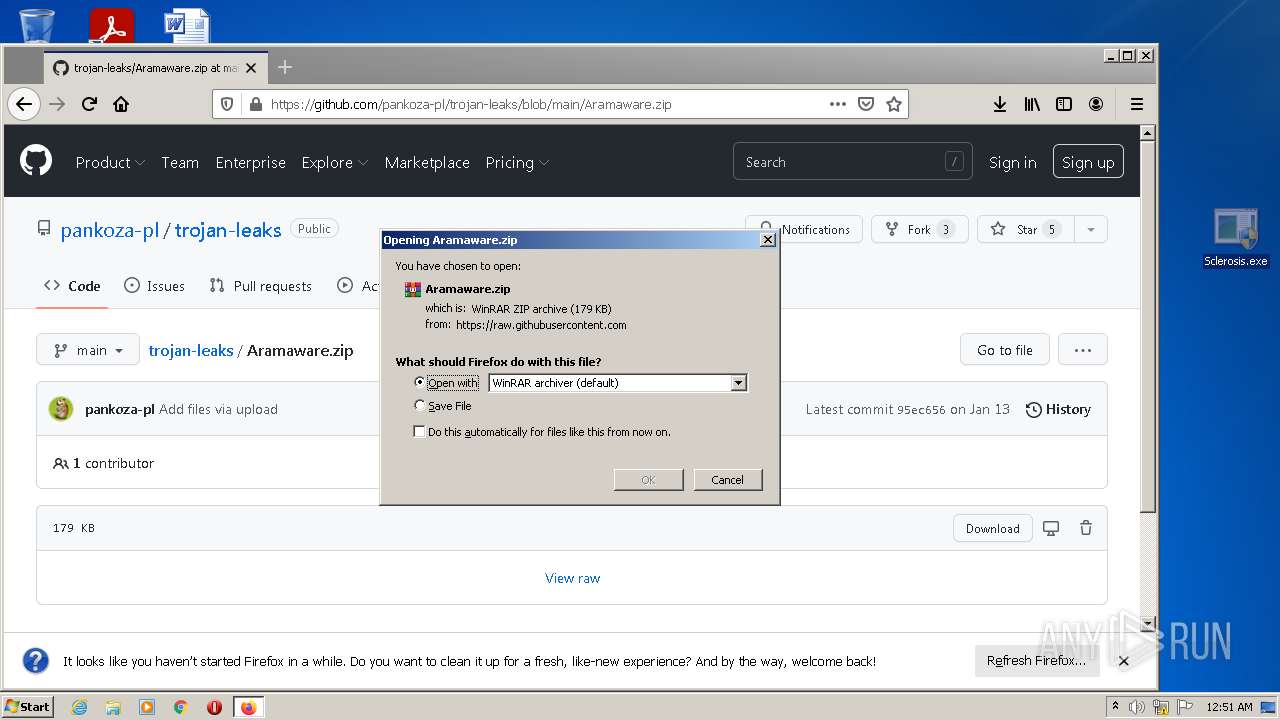Open the Pull requests tab
Image resolution: width=1280 pixels, height=720 pixels.
(x=260, y=286)
